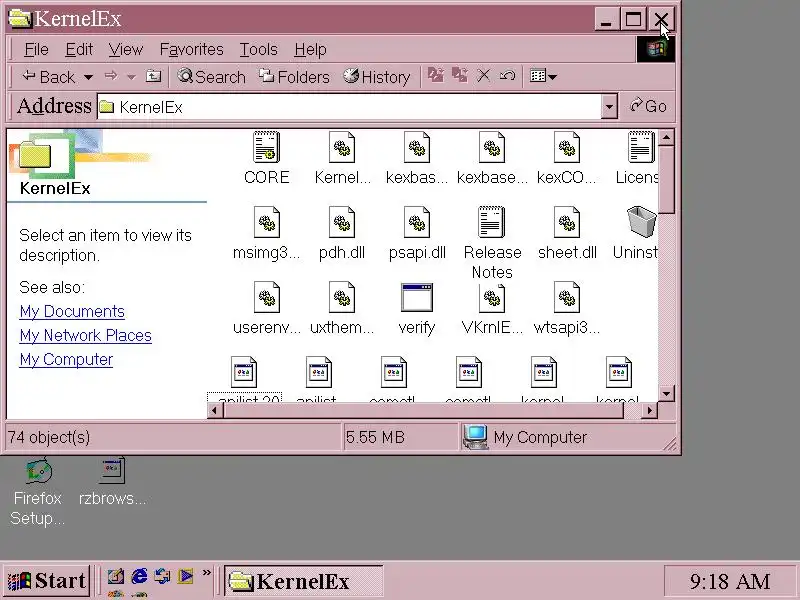Click the History toolbar button
Viewport: 800px width, 600px height.
(377, 77)
